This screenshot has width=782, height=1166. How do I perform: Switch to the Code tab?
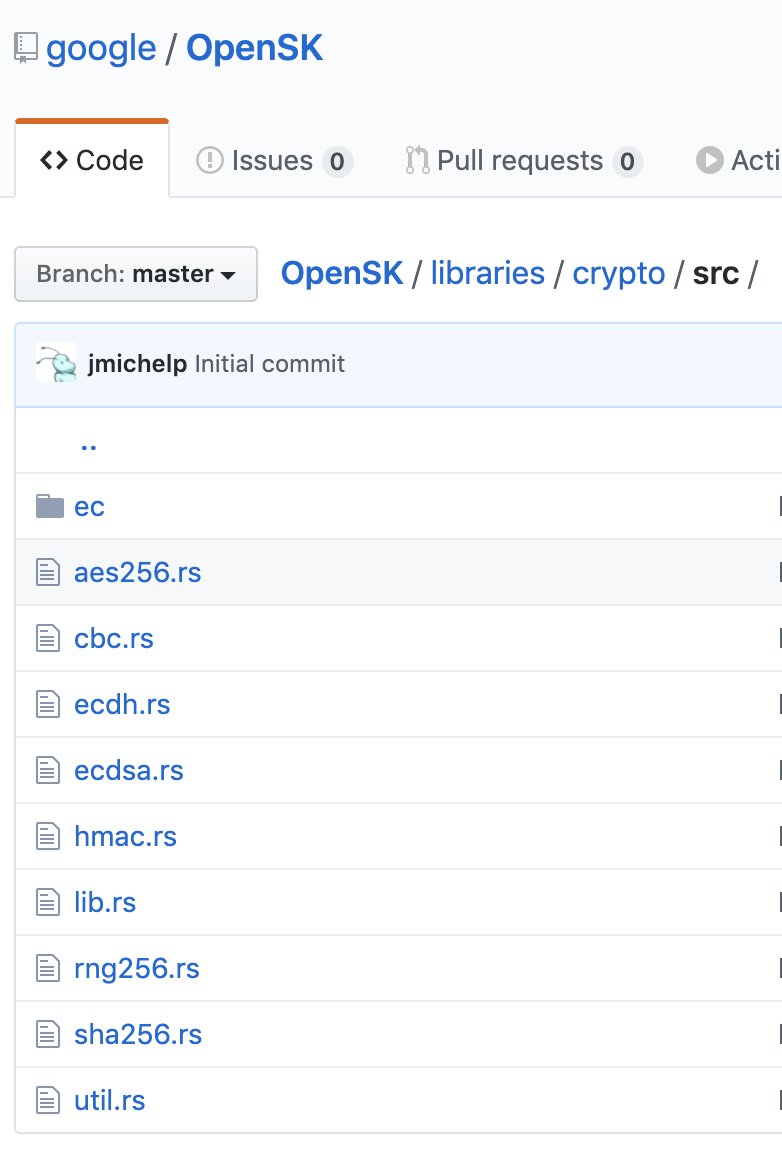coord(92,160)
